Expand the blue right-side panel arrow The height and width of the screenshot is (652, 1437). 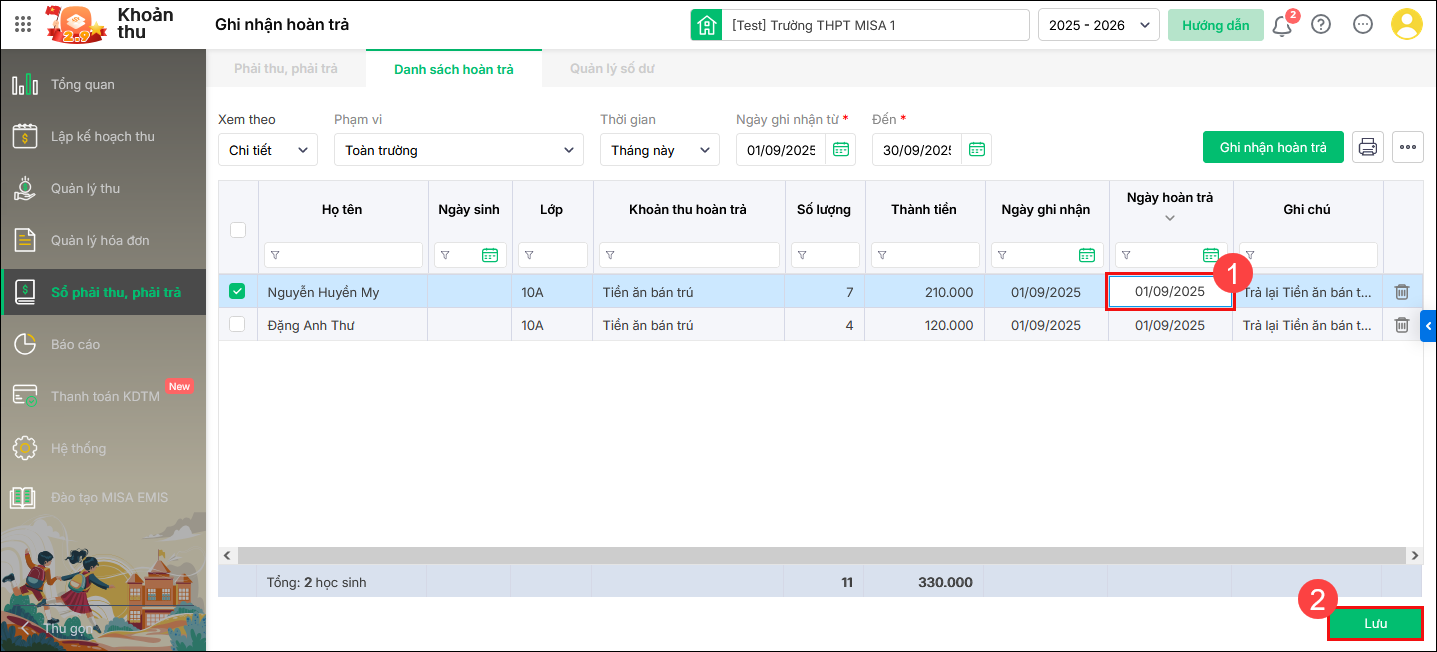point(1428,326)
